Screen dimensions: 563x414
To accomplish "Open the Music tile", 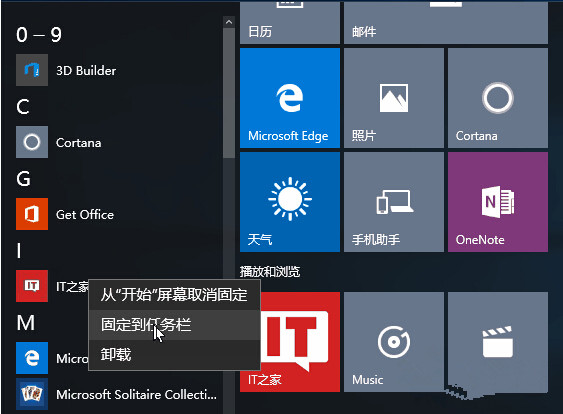I will point(394,342).
